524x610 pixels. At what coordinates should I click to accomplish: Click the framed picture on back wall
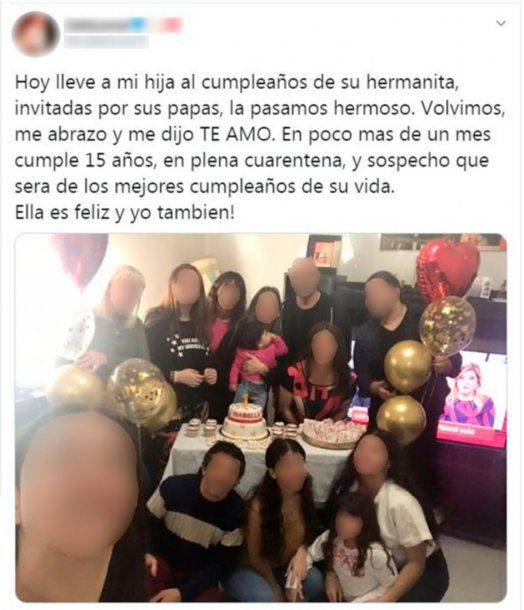coord(324,251)
